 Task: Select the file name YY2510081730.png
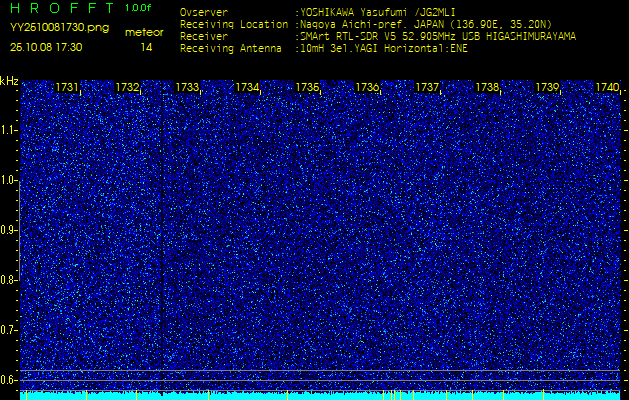tap(59, 28)
